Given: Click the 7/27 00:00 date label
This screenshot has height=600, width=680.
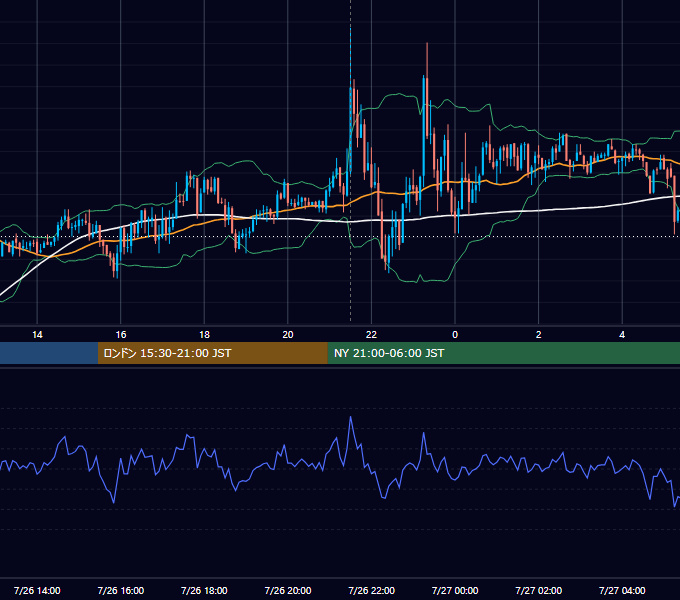Looking at the screenshot, I should pos(455,590).
